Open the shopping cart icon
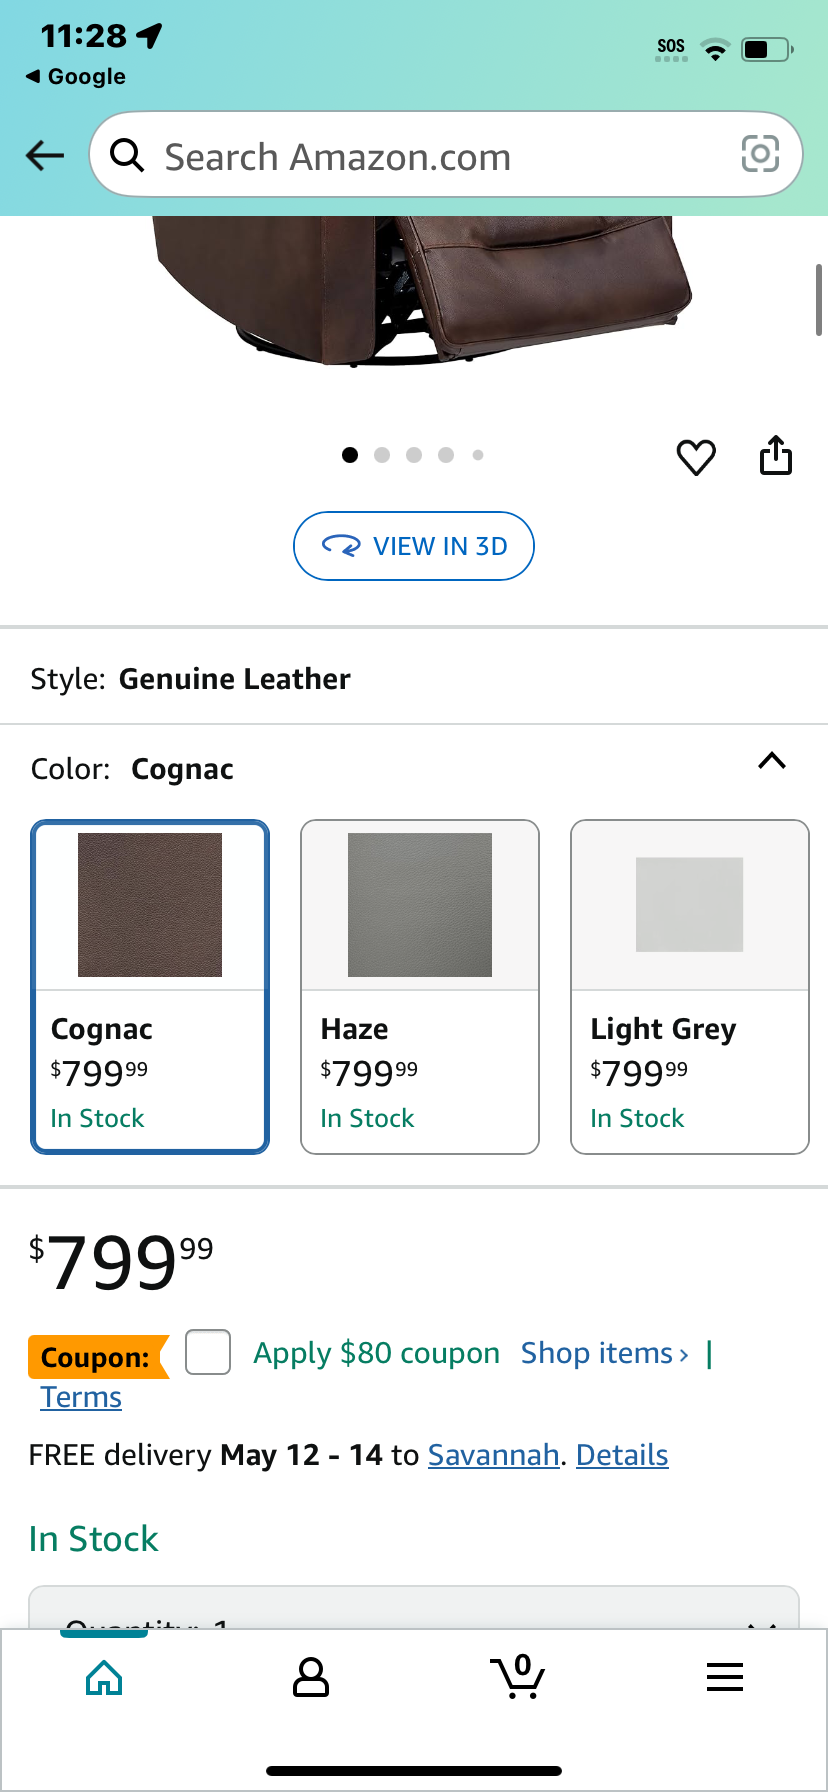Viewport: 828px width, 1792px height. point(518,1676)
